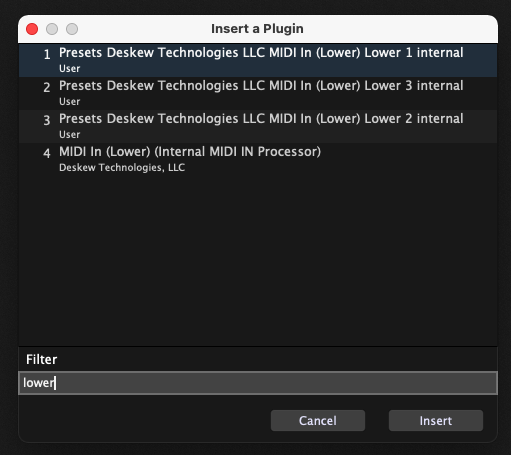This screenshot has width=511, height=455.
Task: Click the Cancel button
Action: pyautogui.click(x=318, y=421)
